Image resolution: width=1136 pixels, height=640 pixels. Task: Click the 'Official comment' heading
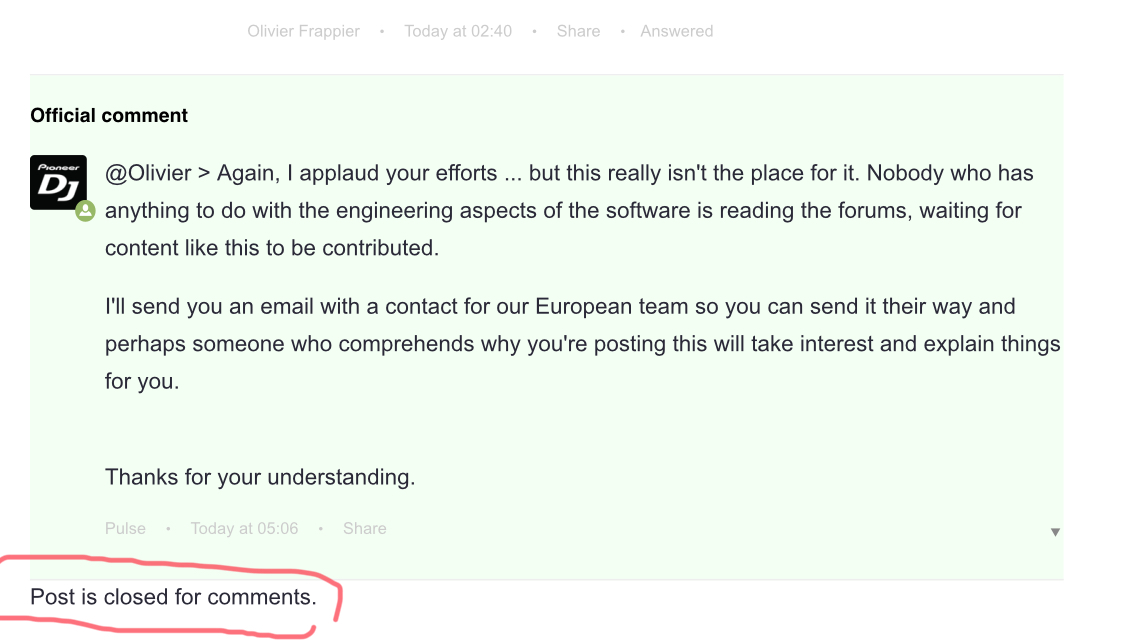point(109,115)
